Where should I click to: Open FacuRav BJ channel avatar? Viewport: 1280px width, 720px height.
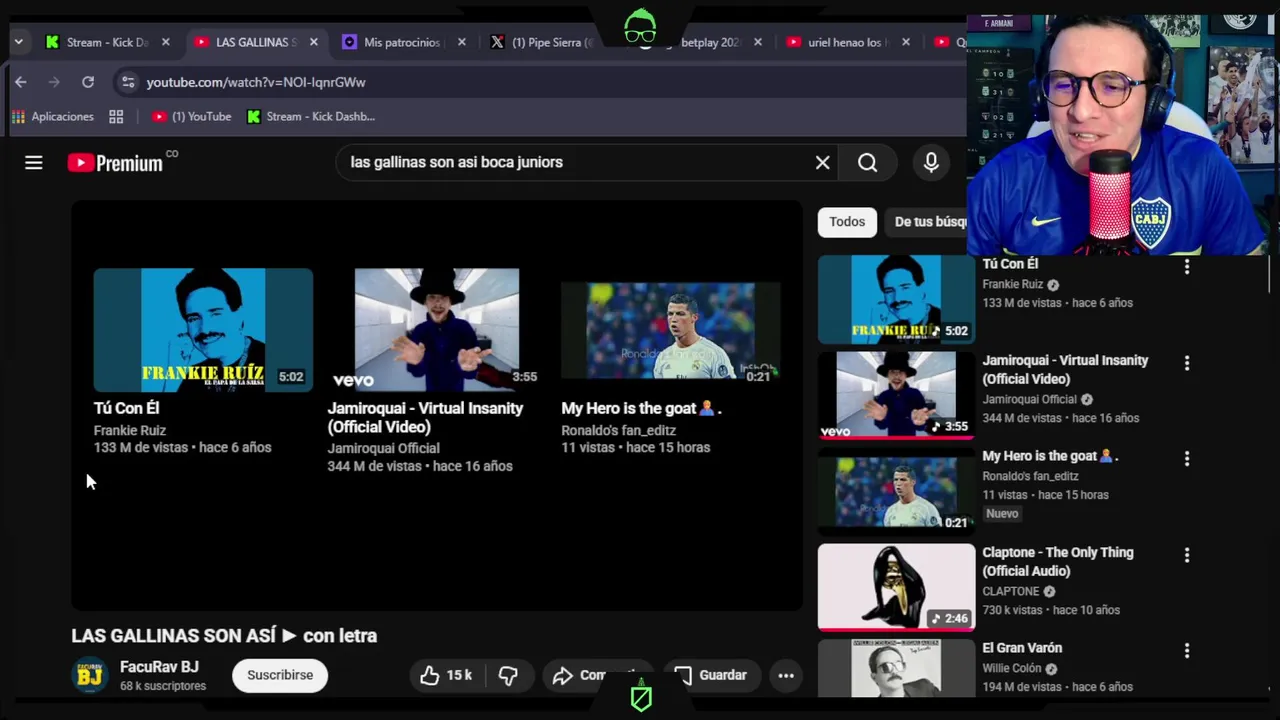click(90, 676)
